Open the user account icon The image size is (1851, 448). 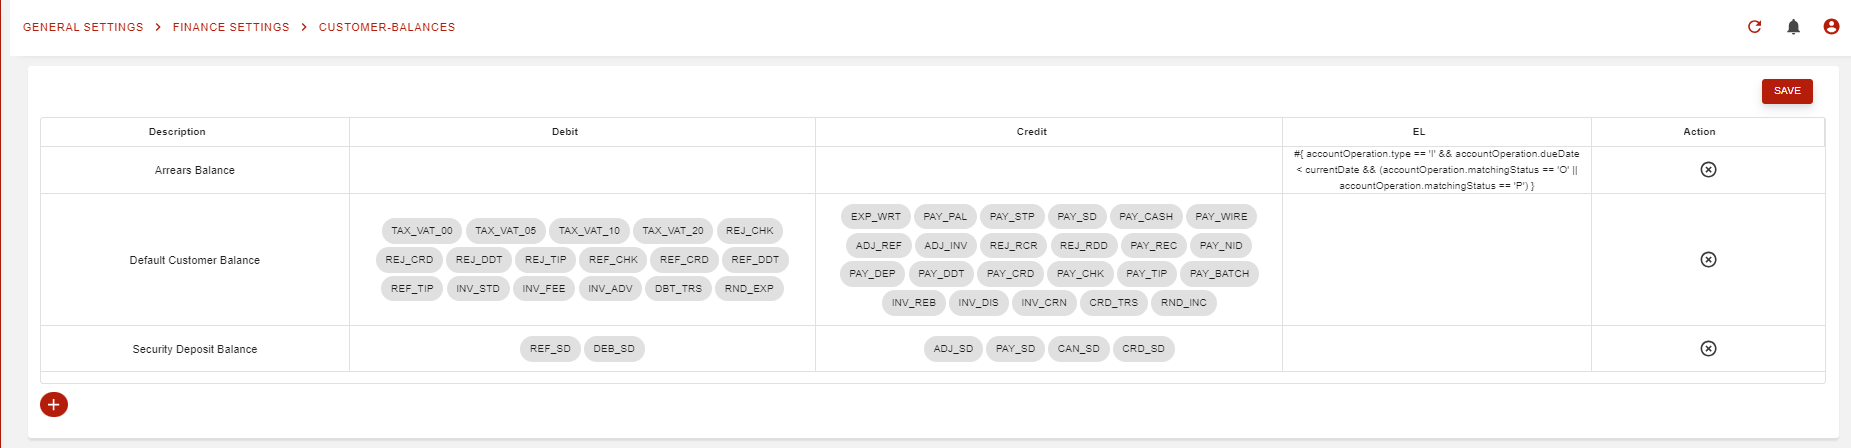point(1831,27)
